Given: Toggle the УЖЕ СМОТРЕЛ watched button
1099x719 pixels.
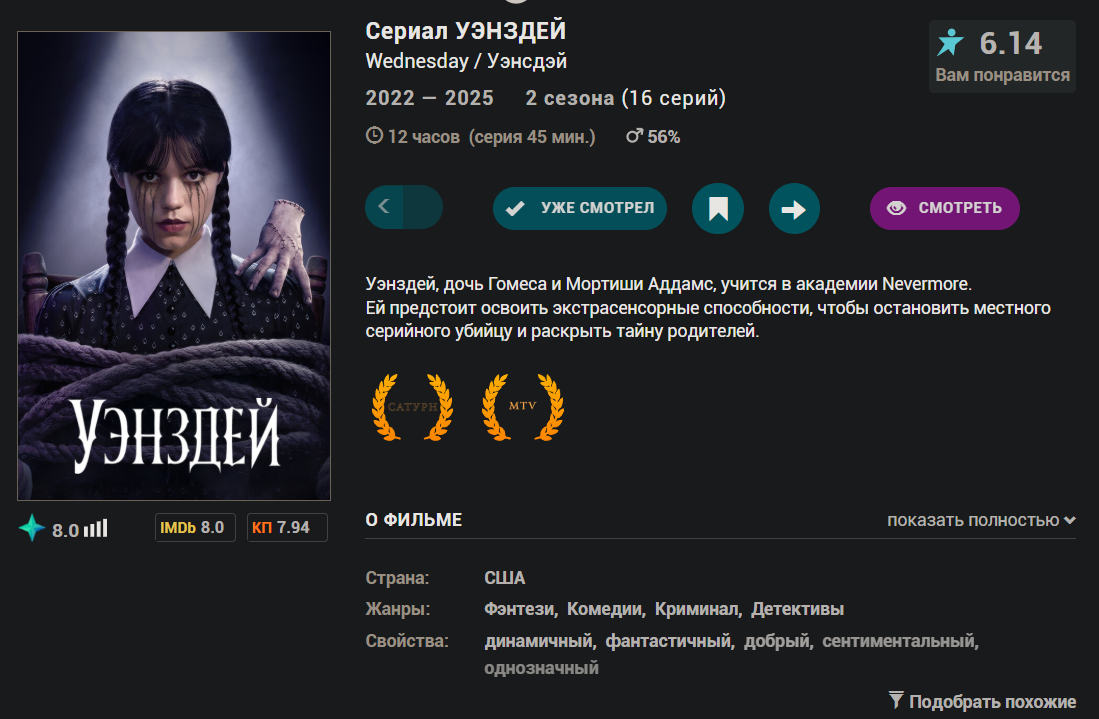Looking at the screenshot, I should coord(580,208).
